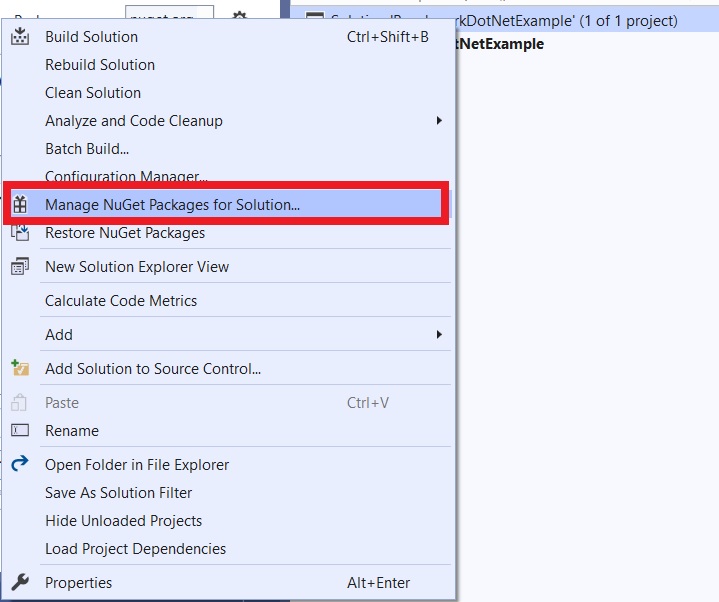Viewport: 719px width, 602px height.
Task: Expand the Analyze and Code Cleanup submenu arrow
Action: pos(438,121)
